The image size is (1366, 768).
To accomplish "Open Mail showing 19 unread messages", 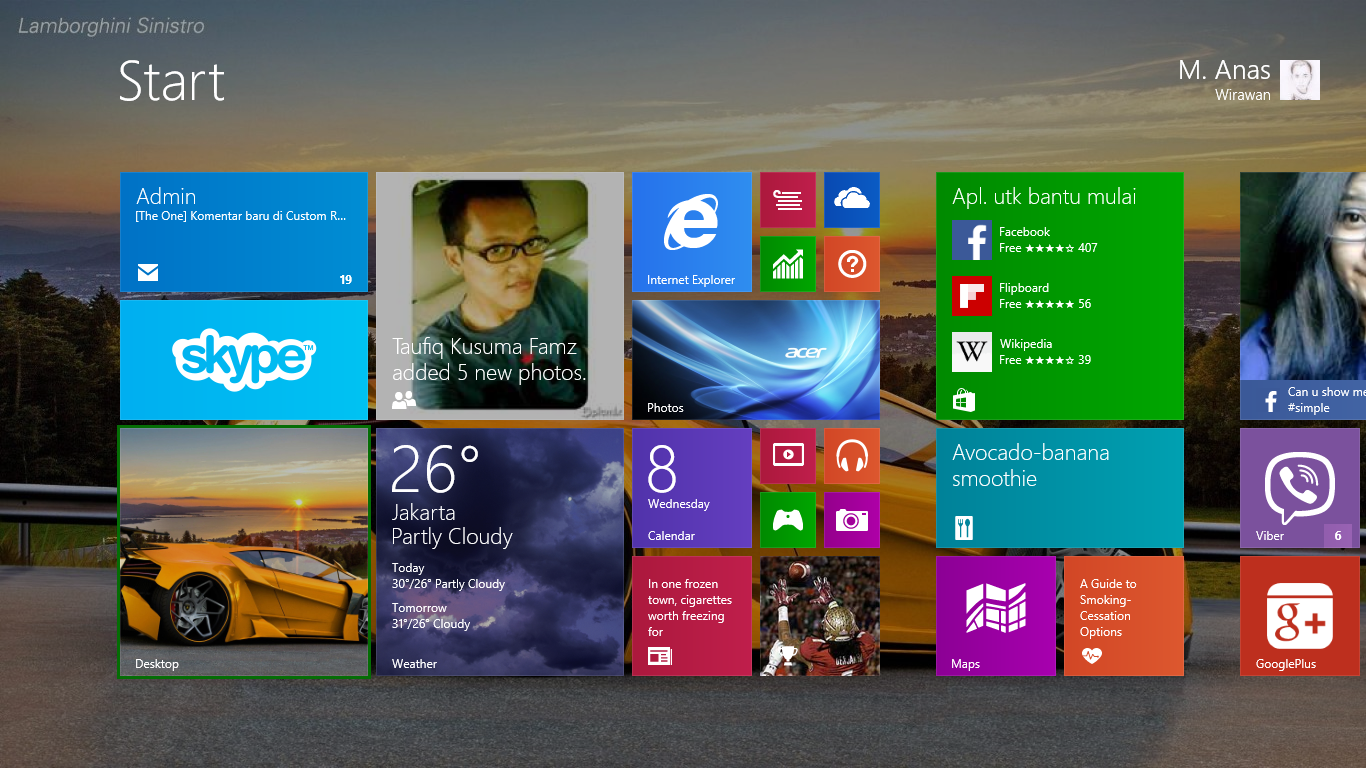I will click(243, 232).
